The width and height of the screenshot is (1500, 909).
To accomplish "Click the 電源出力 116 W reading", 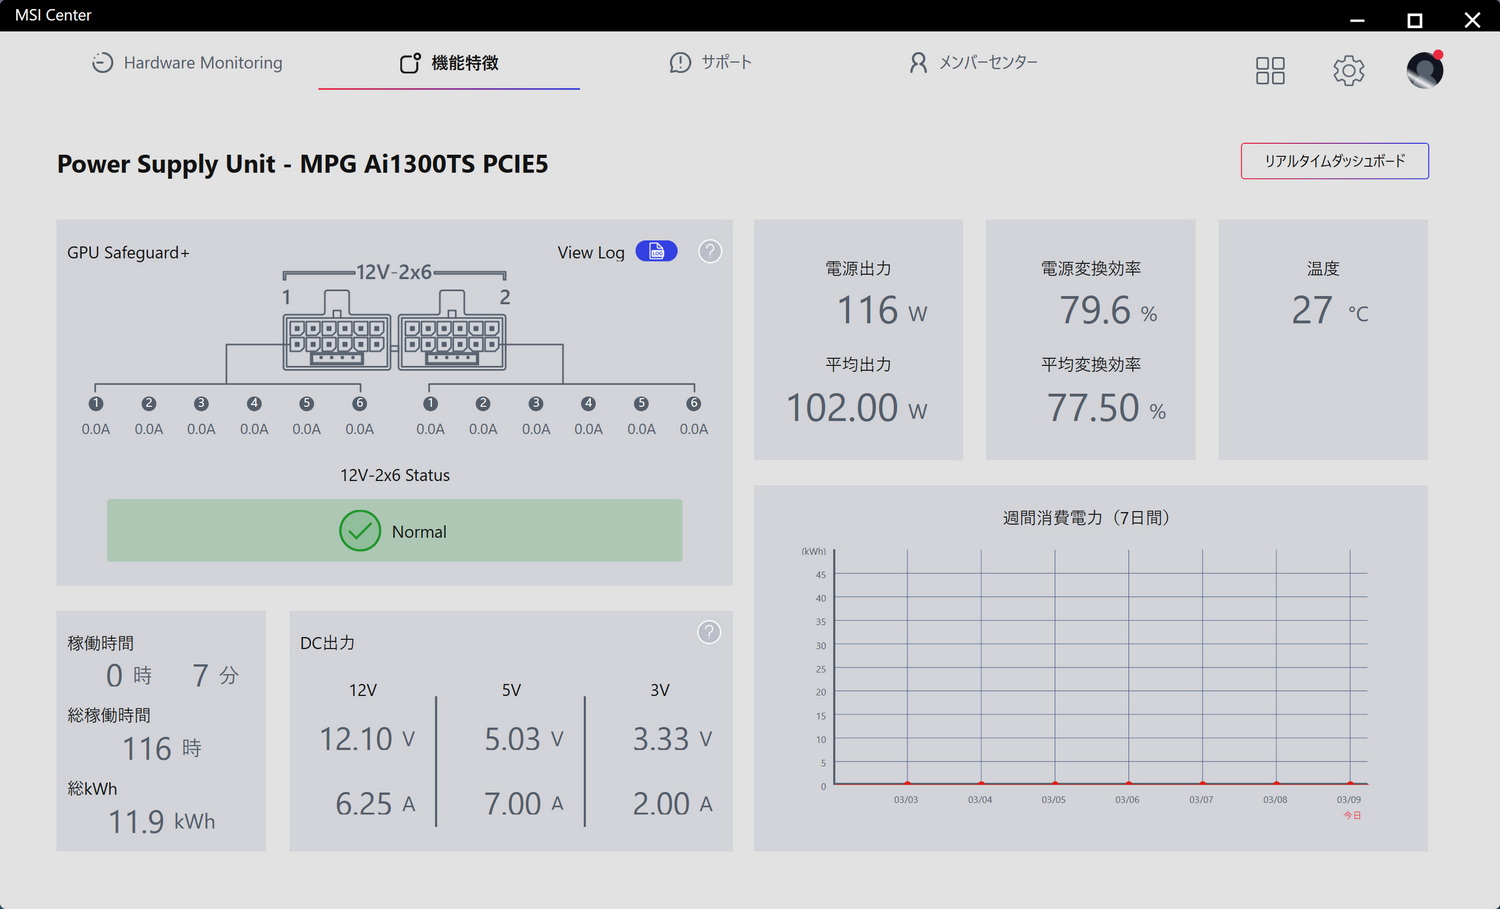I will pyautogui.click(x=882, y=311).
